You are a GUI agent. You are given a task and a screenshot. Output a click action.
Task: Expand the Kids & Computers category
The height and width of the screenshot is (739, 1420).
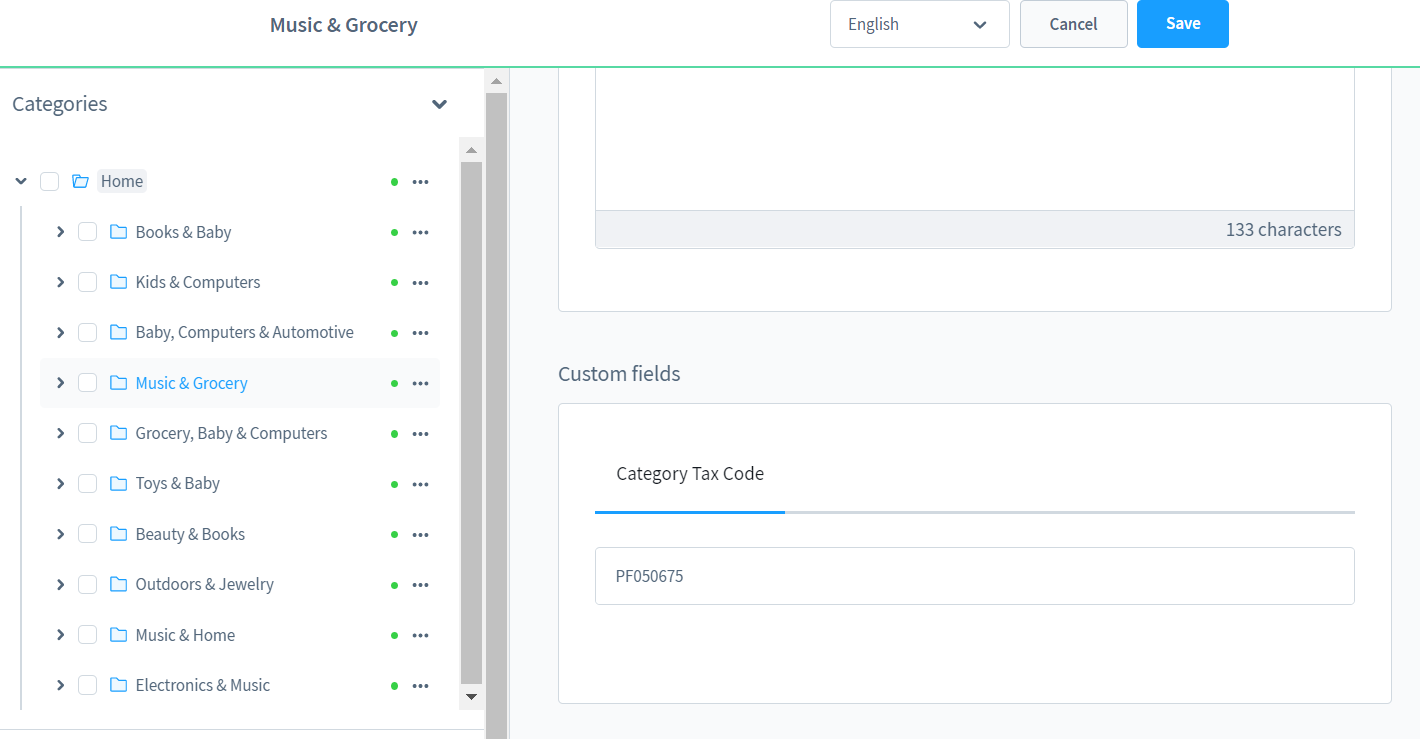point(60,282)
